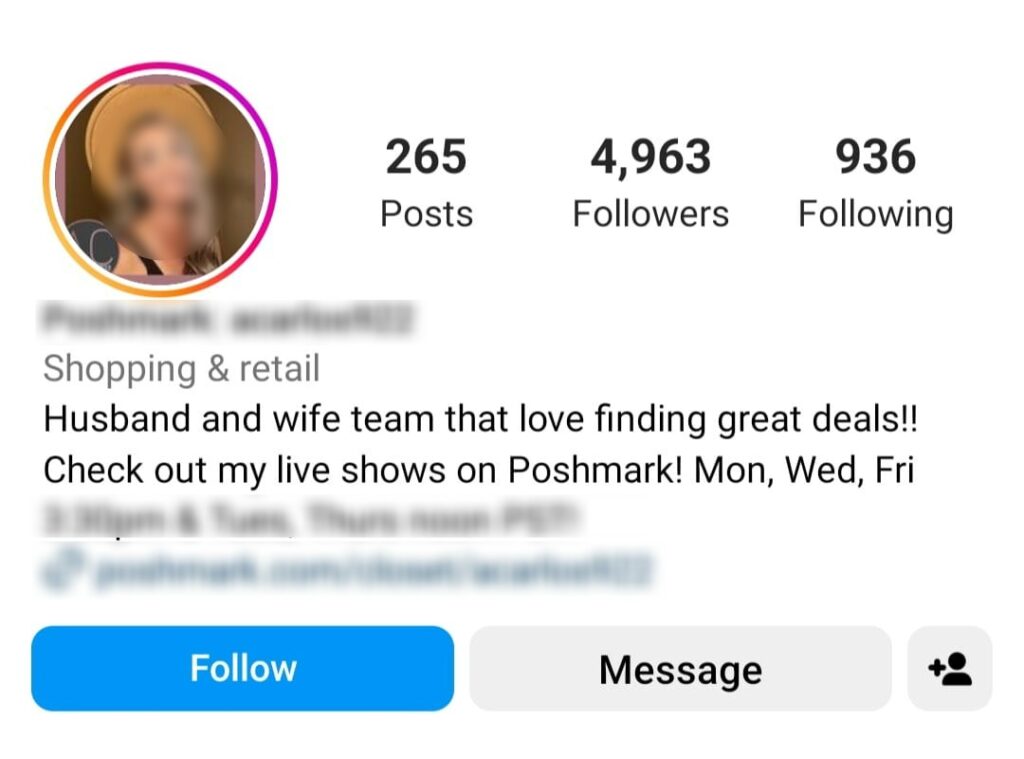
Task: Click the word Poshmark! in the bio
Action: [x=595, y=470]
